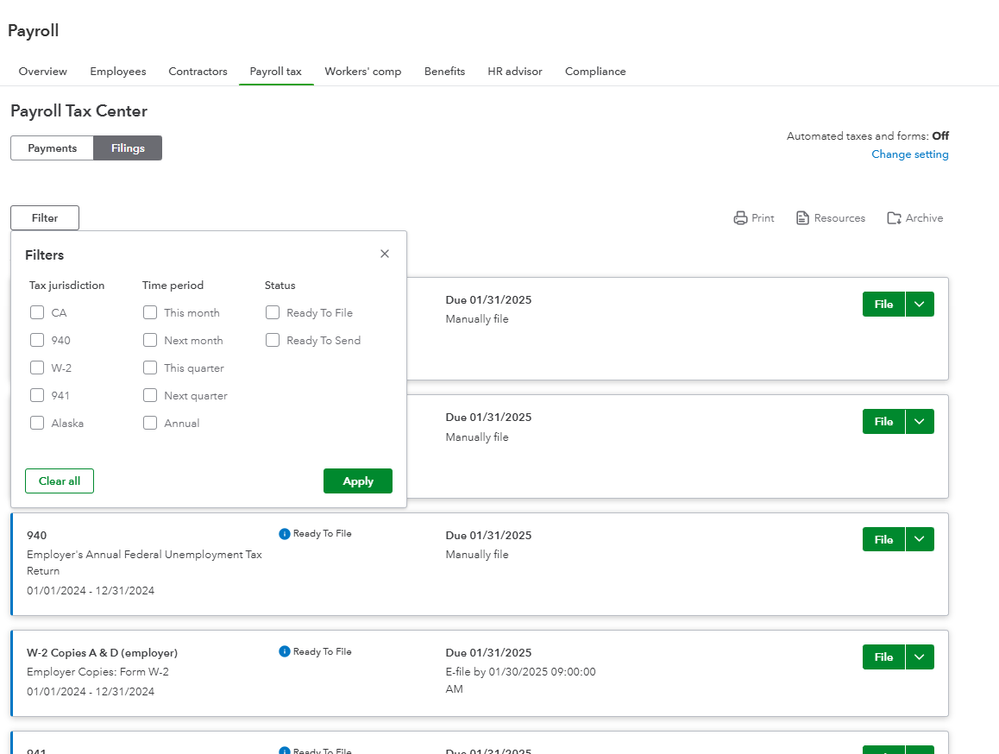Expand the first filing's File dropdown arrow
Image resolution: width=999 pixels, height=754 pixels.
point(919,304)
